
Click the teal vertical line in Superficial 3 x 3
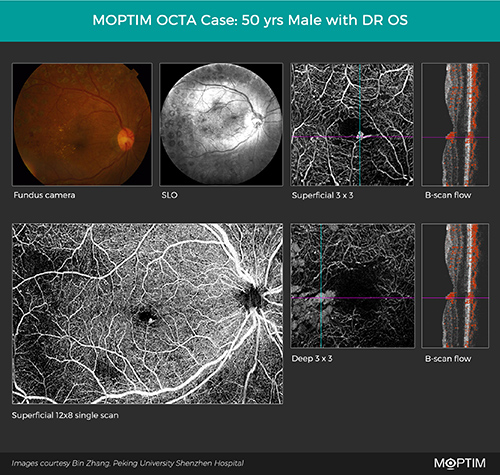pos(360,124)
